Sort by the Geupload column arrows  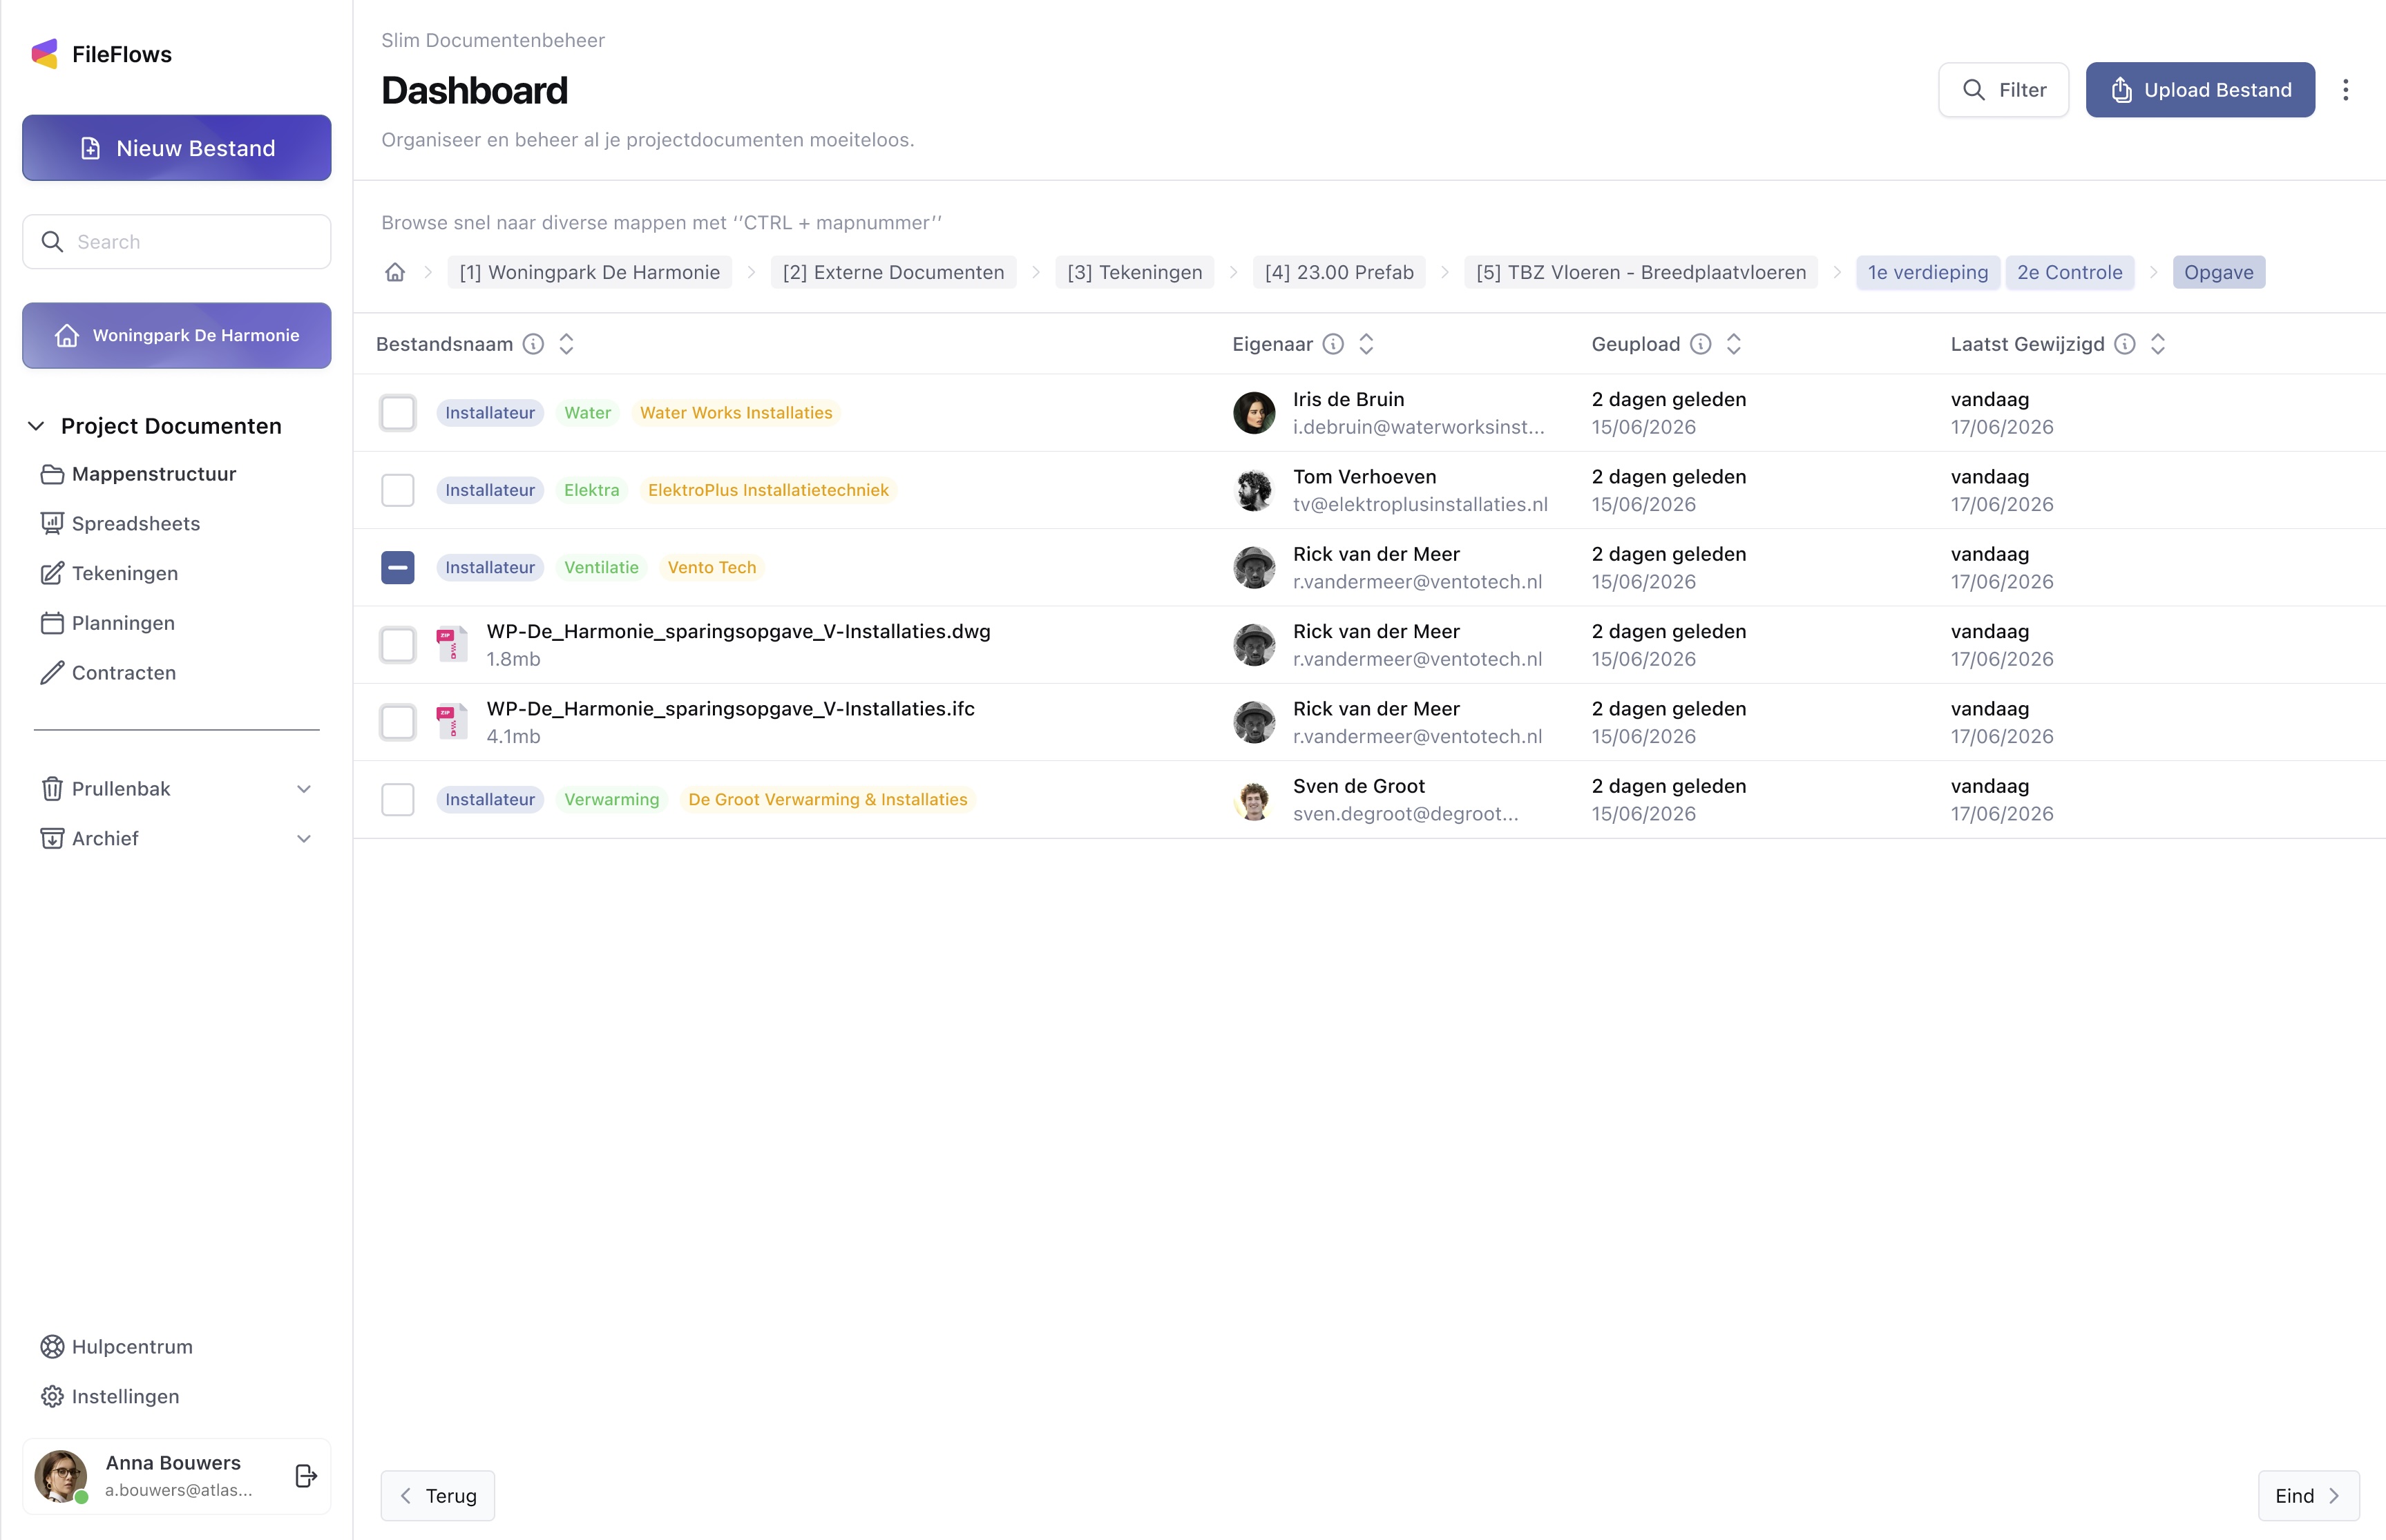coord(1734,344)
